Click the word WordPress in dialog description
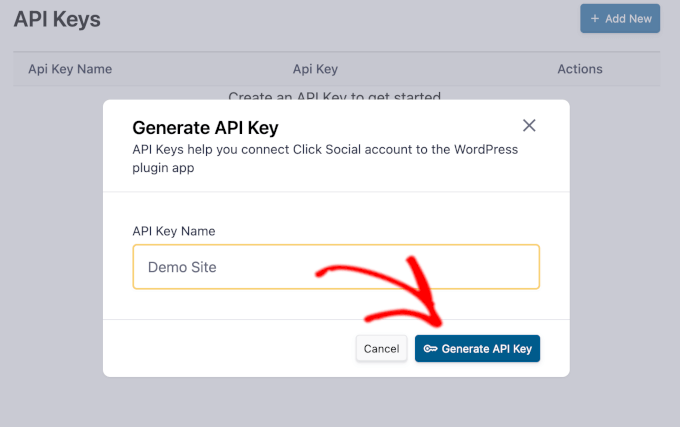 coord(484,150)
